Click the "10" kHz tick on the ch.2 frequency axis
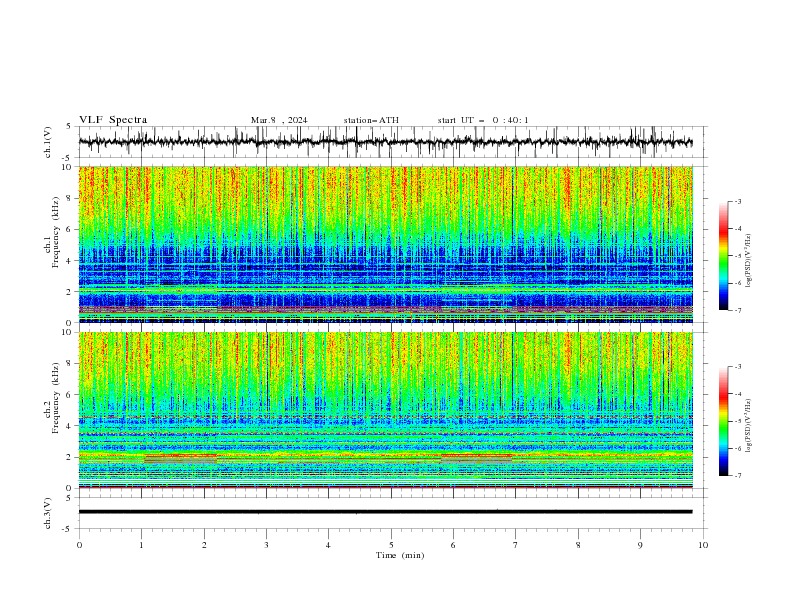The height and width of the screenshot is (612, 792). (x=68, y=332)
